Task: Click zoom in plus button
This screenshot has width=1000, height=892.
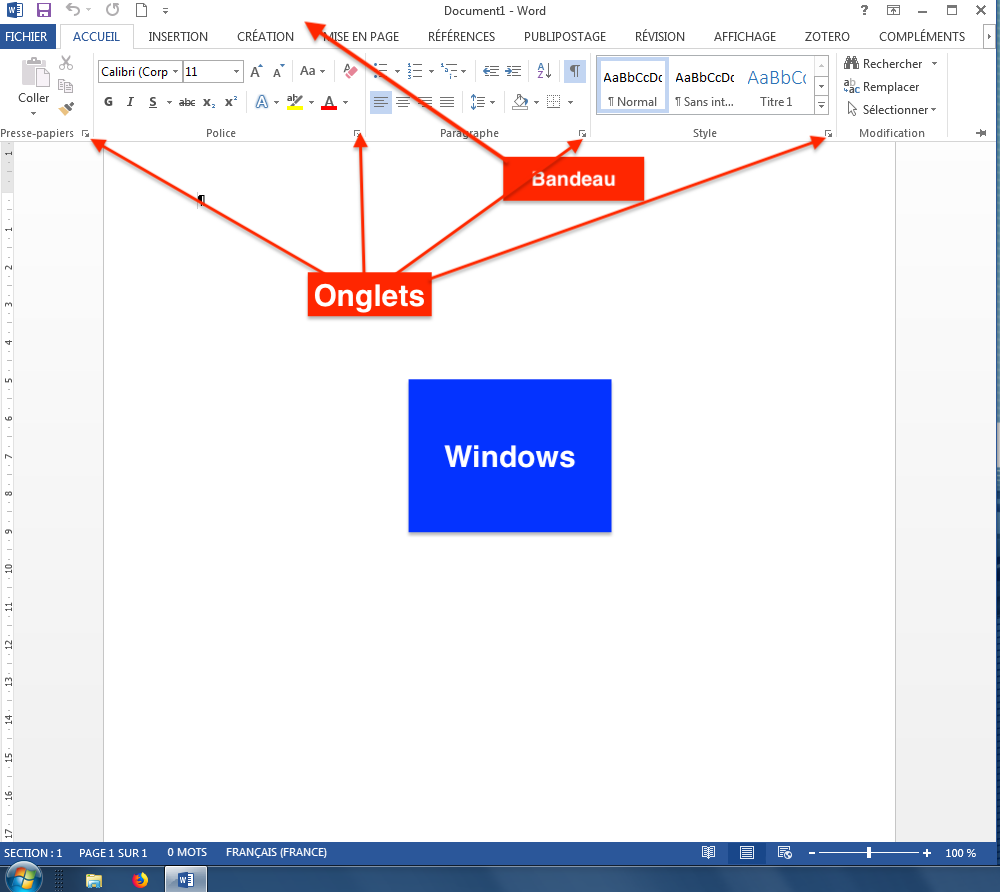Action: pos(927,853)
